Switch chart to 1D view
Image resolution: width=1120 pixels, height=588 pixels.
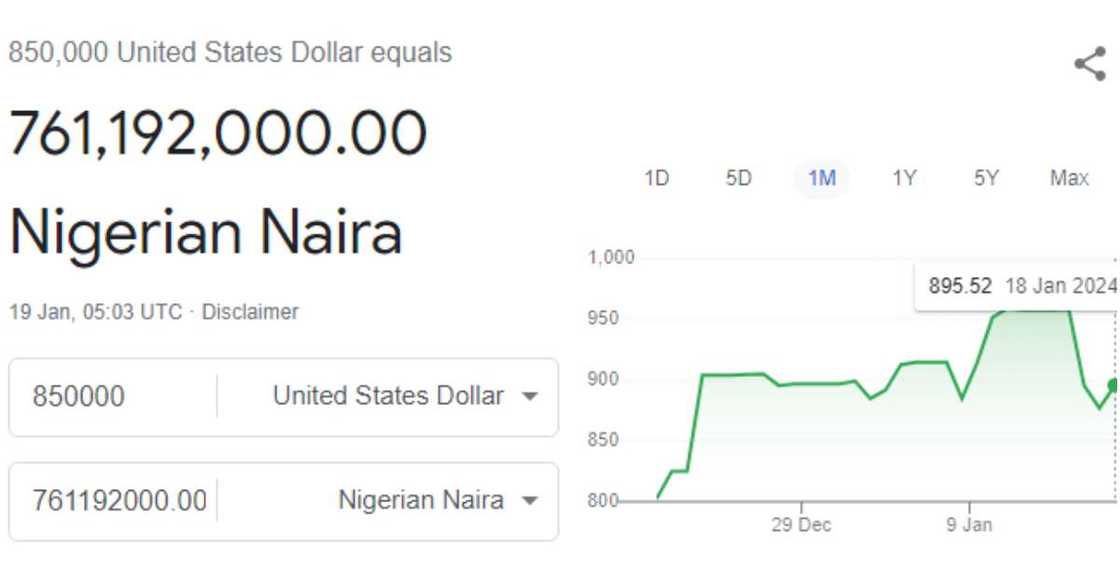coord(657,177)
